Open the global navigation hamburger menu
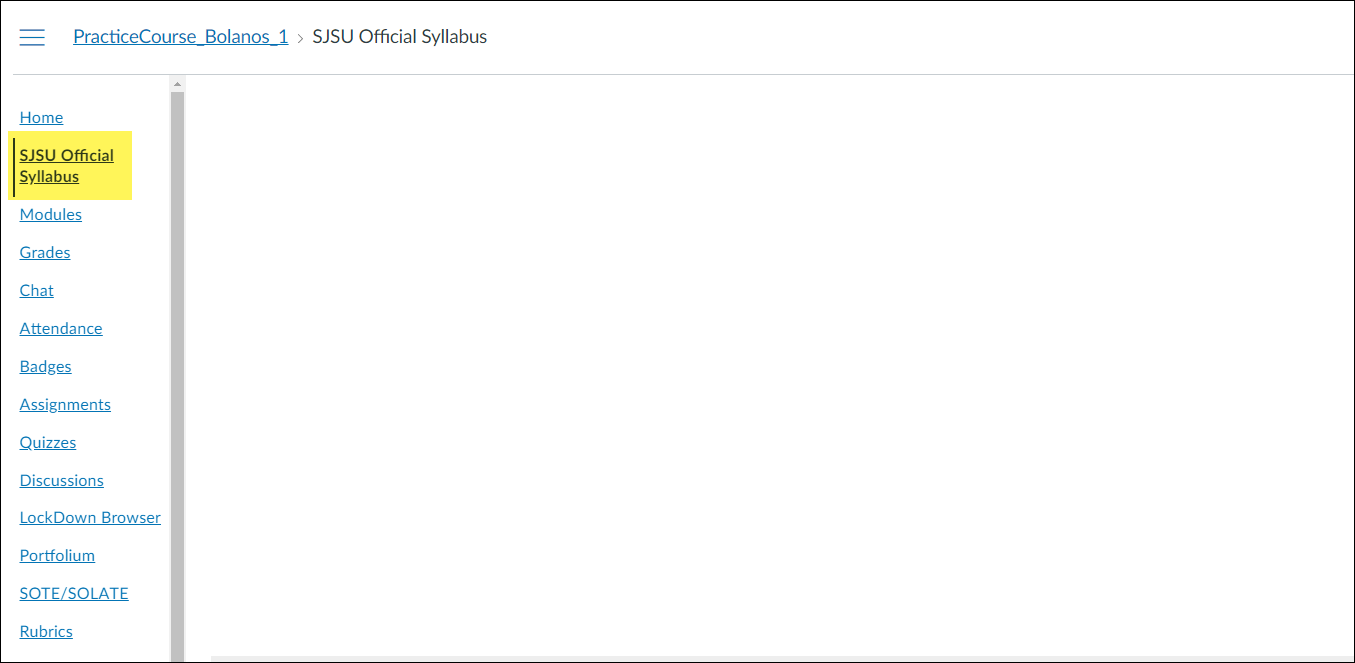This screenshot has height=663, width=1355. (x=32, y=36)
